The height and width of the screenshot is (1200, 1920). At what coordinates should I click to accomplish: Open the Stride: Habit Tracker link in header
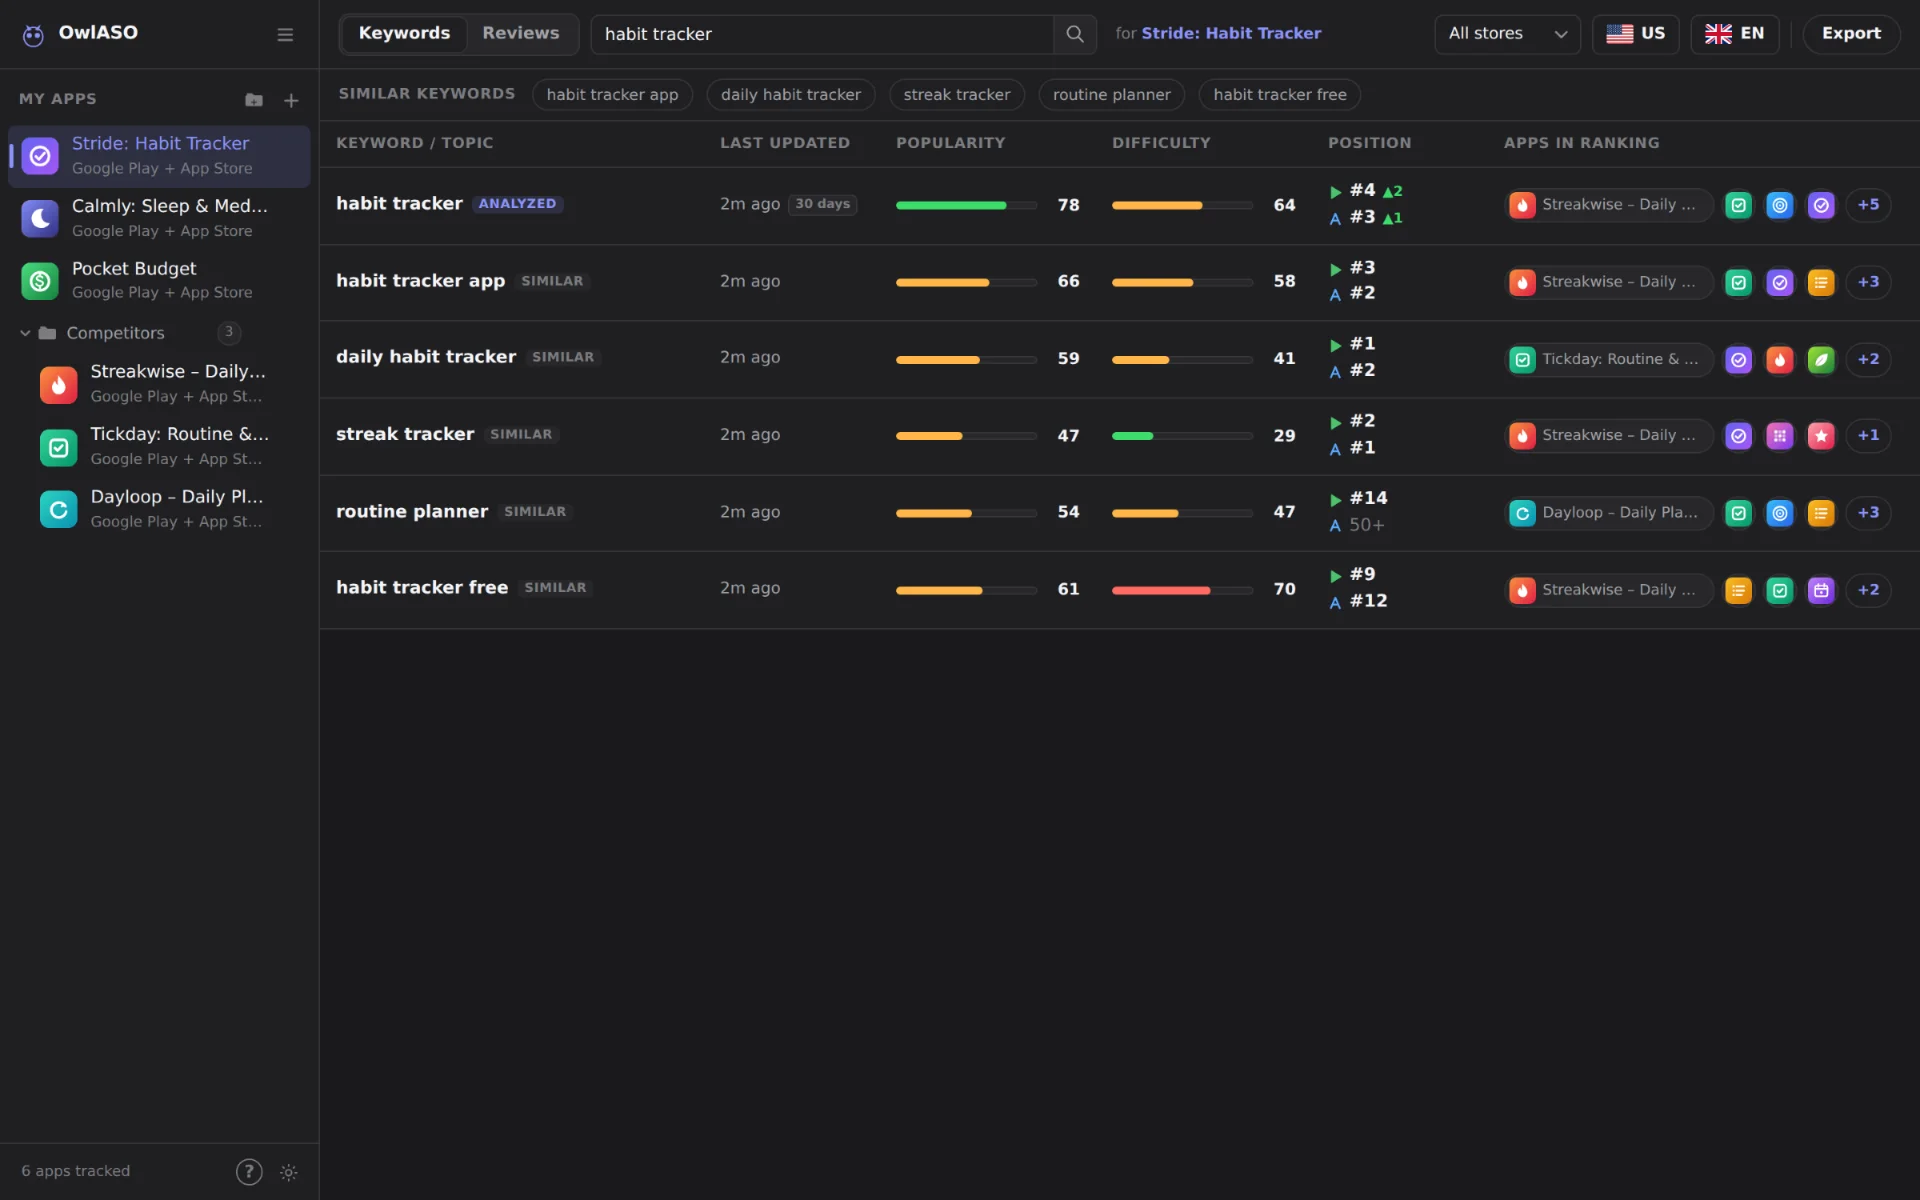tap(1231, 34)
